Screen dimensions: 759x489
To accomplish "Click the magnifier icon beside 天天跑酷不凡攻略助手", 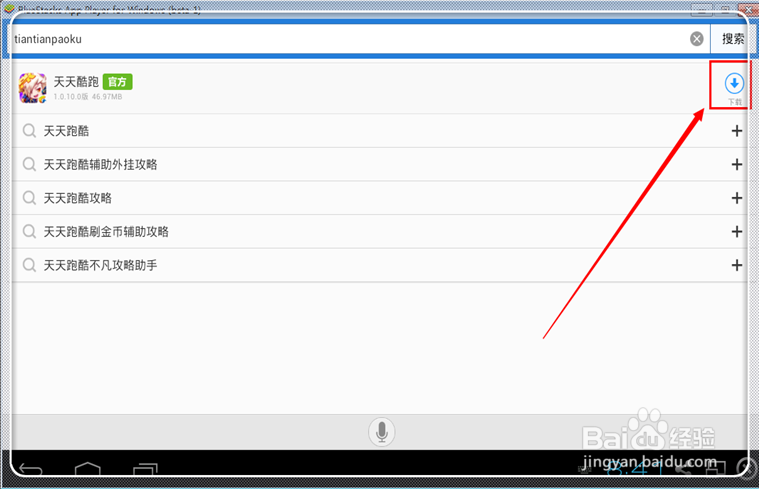I will click(x=30, y=265).
